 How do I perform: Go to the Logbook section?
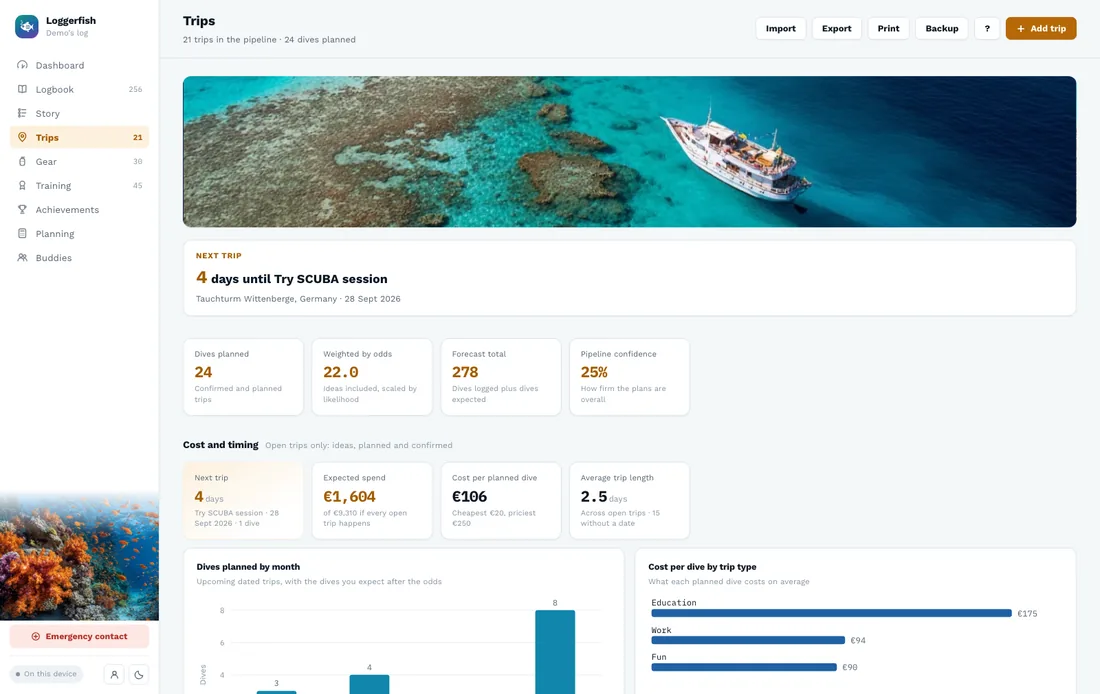(x=79, y=89)
